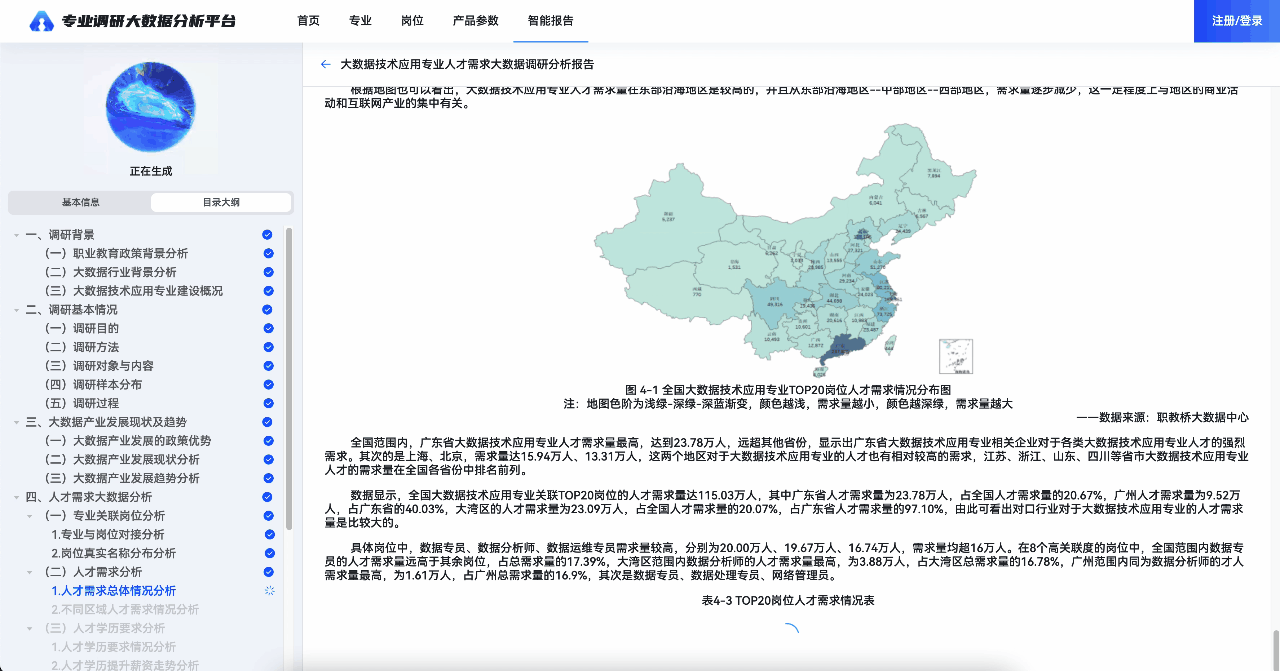The image size is (1280, 671).
Task: Click the South China Sea inset map
Action: pyautogui.click(x=955, y=356)
